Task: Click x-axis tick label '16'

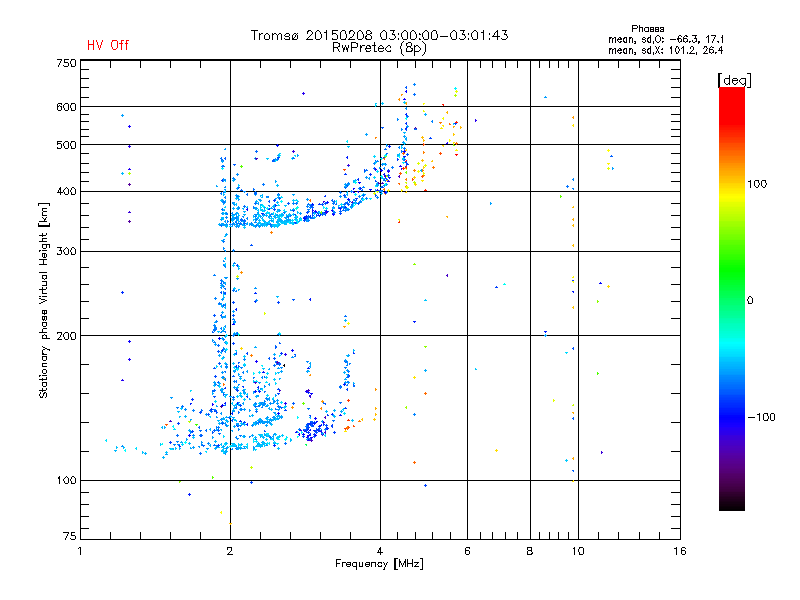Action: (x=680, y=551)
